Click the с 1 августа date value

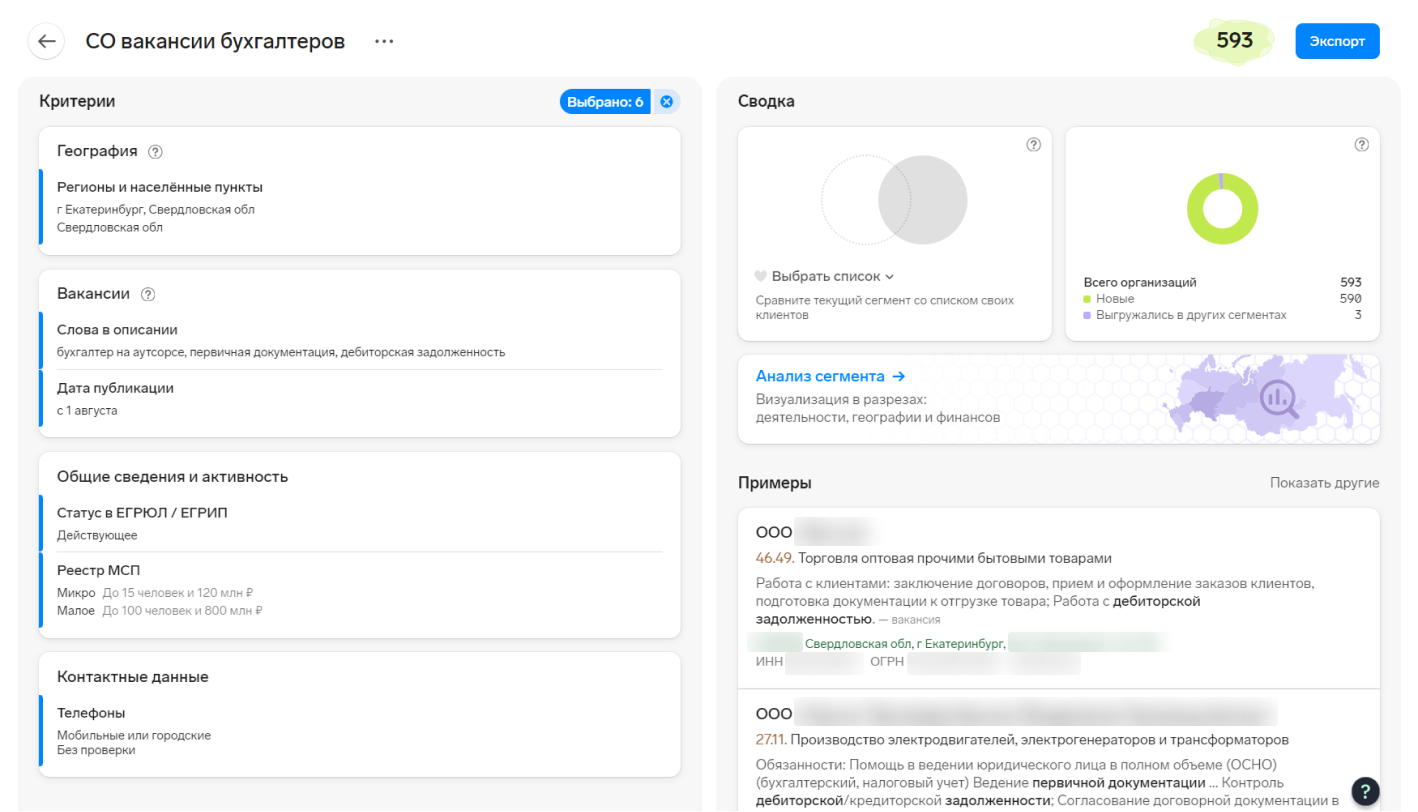[x=87, y=410]
